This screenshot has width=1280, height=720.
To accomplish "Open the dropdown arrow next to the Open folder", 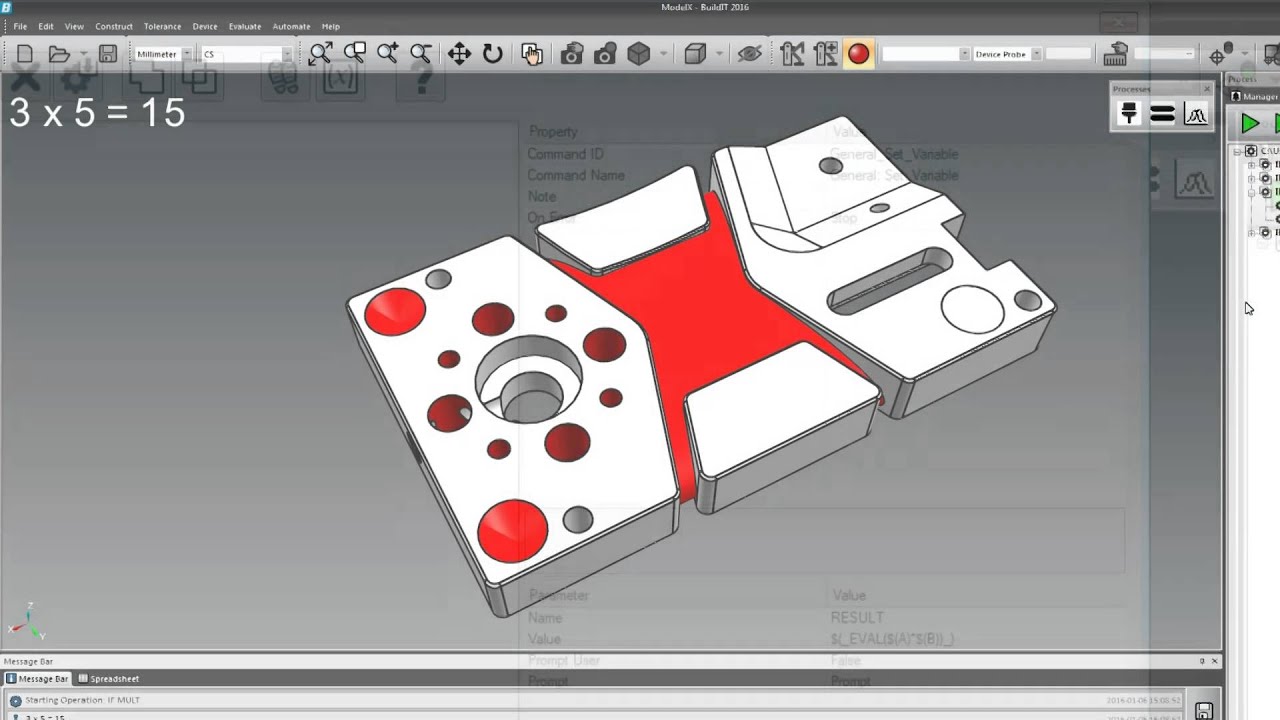I will (82, 54).
